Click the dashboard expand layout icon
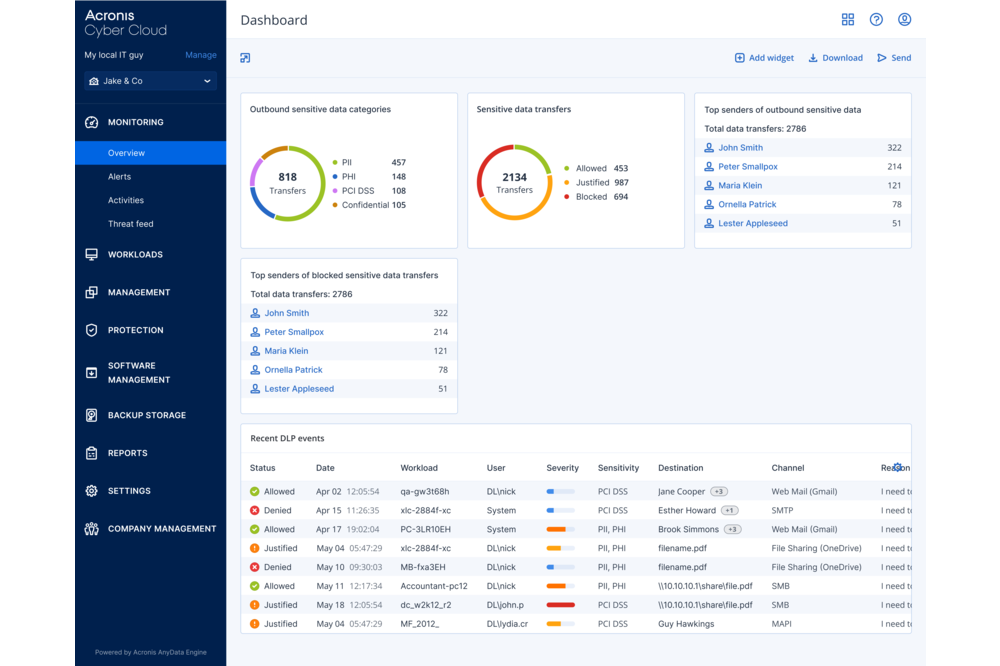1000x666 pixels. point(246,58)
